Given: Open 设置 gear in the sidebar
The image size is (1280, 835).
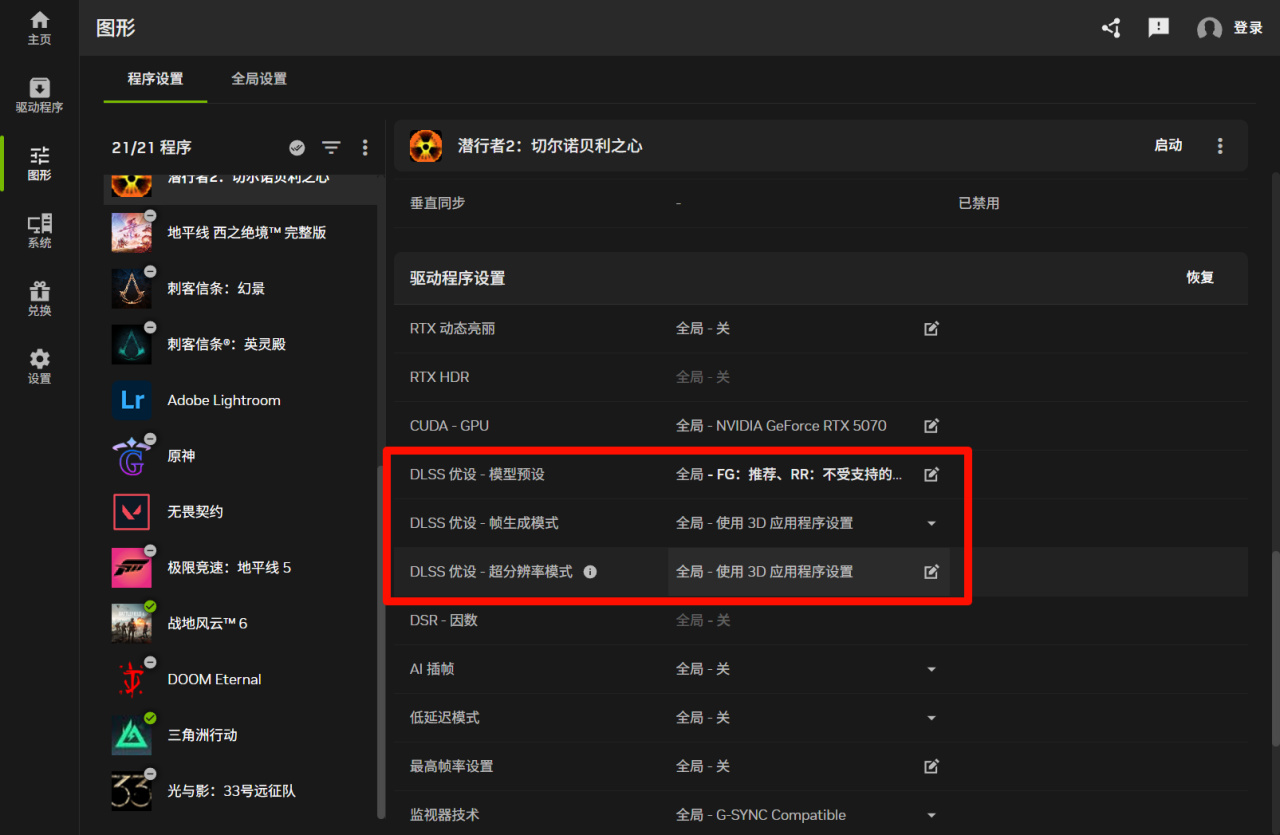Looking at the screenshot, I should (x=39, y=367).
